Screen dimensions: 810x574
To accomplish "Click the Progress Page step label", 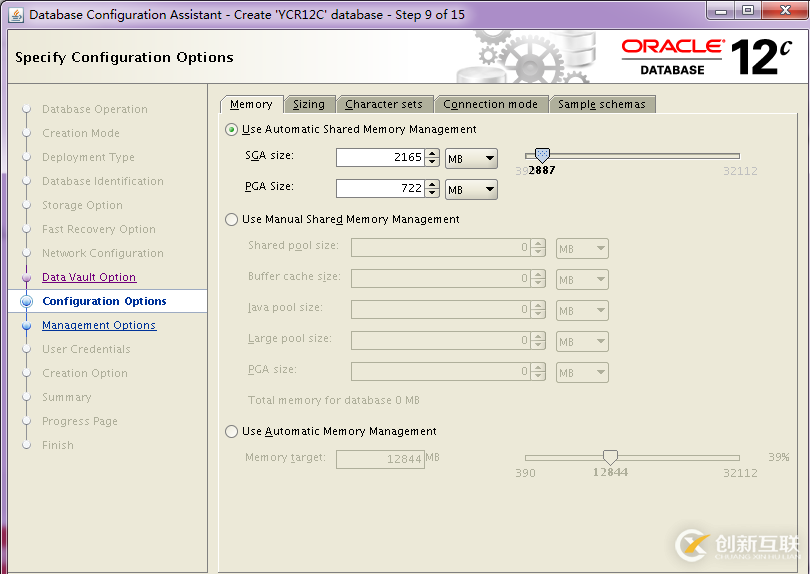I will [x=80, y=422].
